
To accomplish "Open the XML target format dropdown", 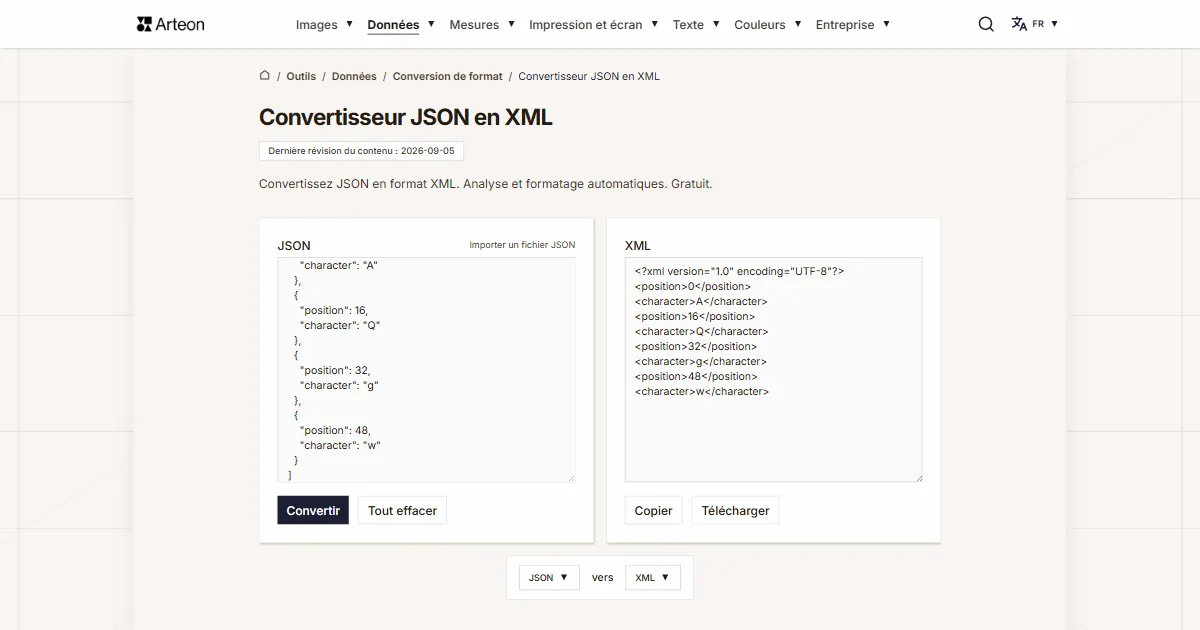I will [653, 577].
